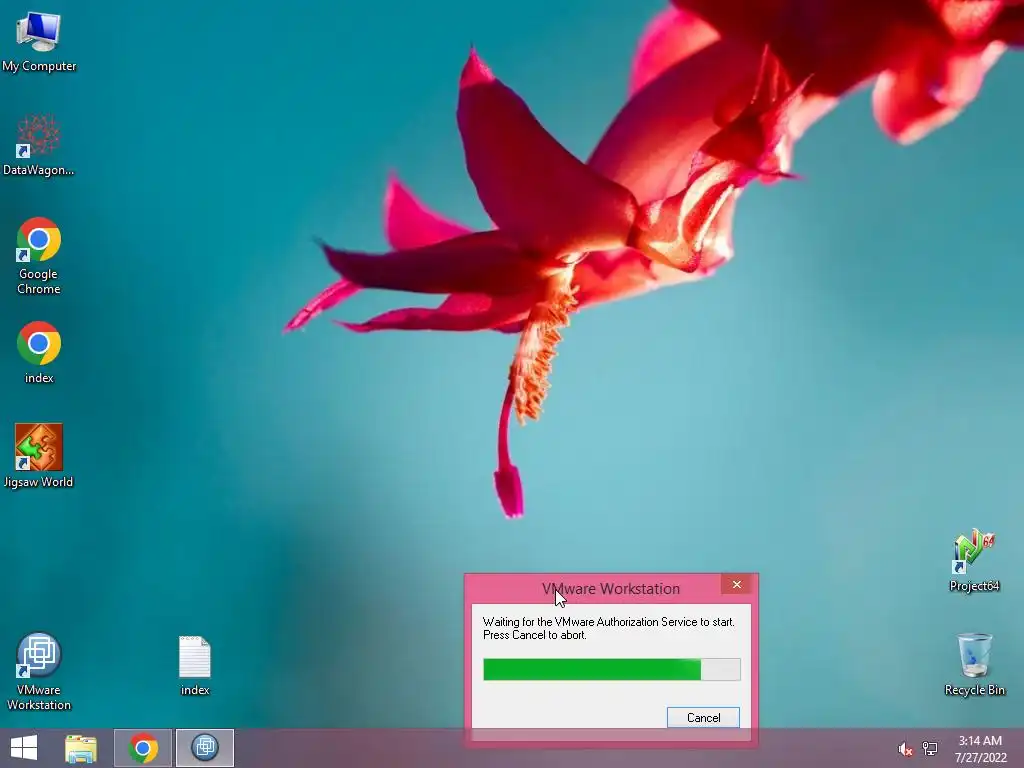Click the VMware Workstation taskbar button
The height and width of the screenshot is (768, 1024).
coord(204,748)
